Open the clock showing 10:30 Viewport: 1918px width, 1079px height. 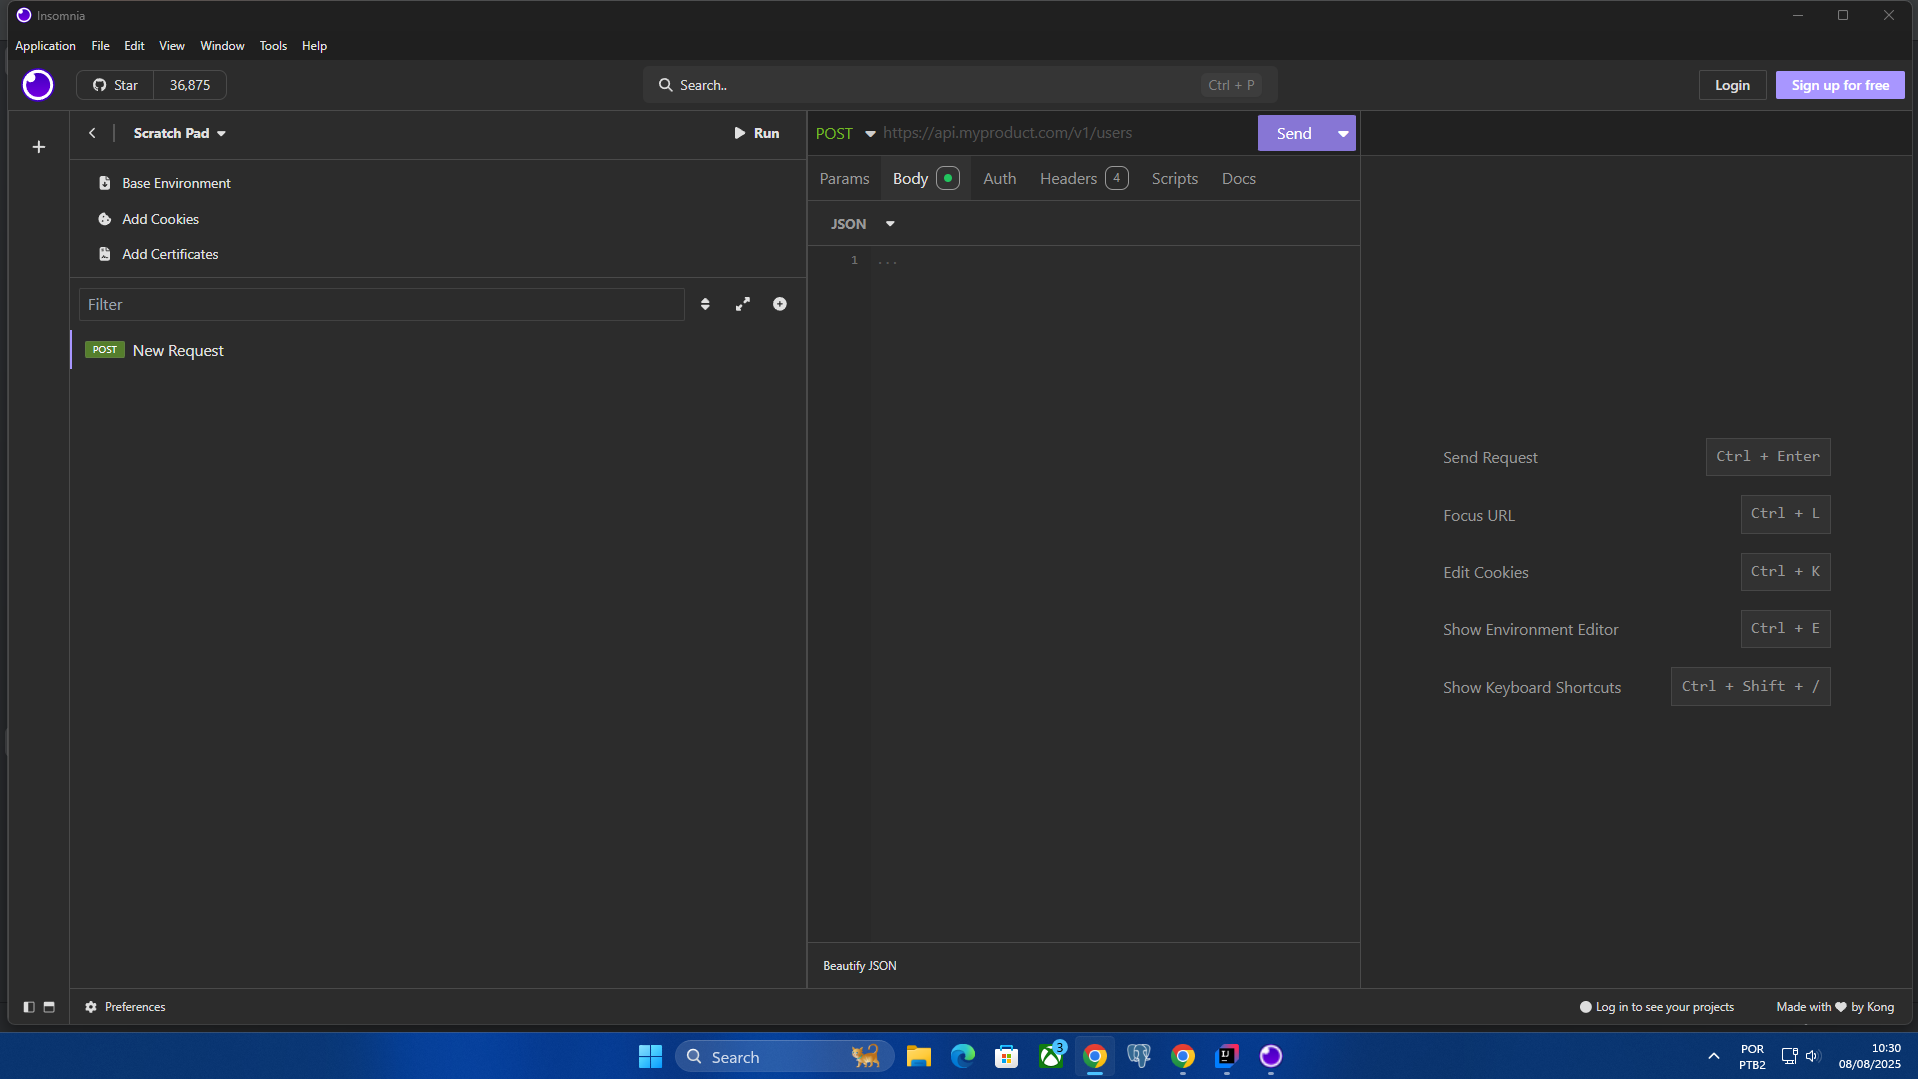click(1869, 1056)
